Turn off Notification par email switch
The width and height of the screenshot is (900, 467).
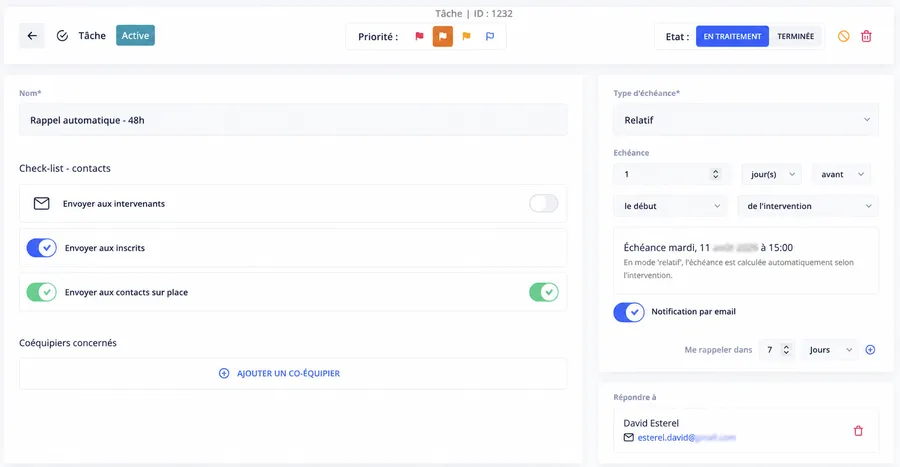click(629, 312)
